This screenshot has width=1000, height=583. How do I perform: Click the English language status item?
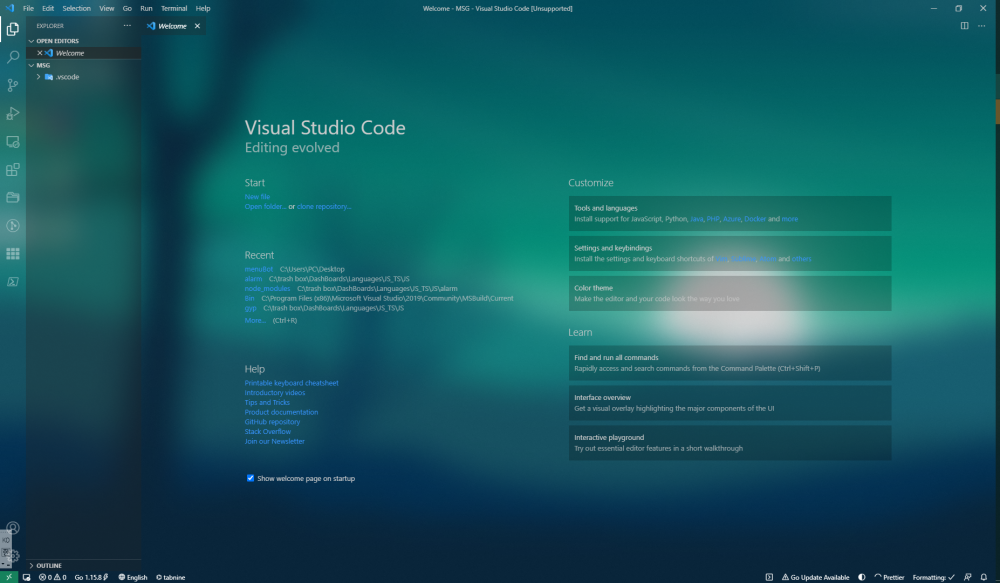pyautogui.click(x=133, y=577)
